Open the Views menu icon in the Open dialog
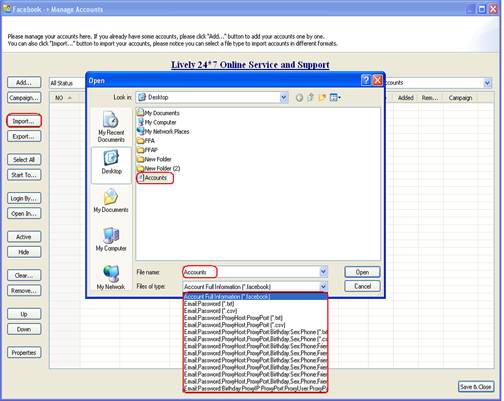 coord(335,97)
